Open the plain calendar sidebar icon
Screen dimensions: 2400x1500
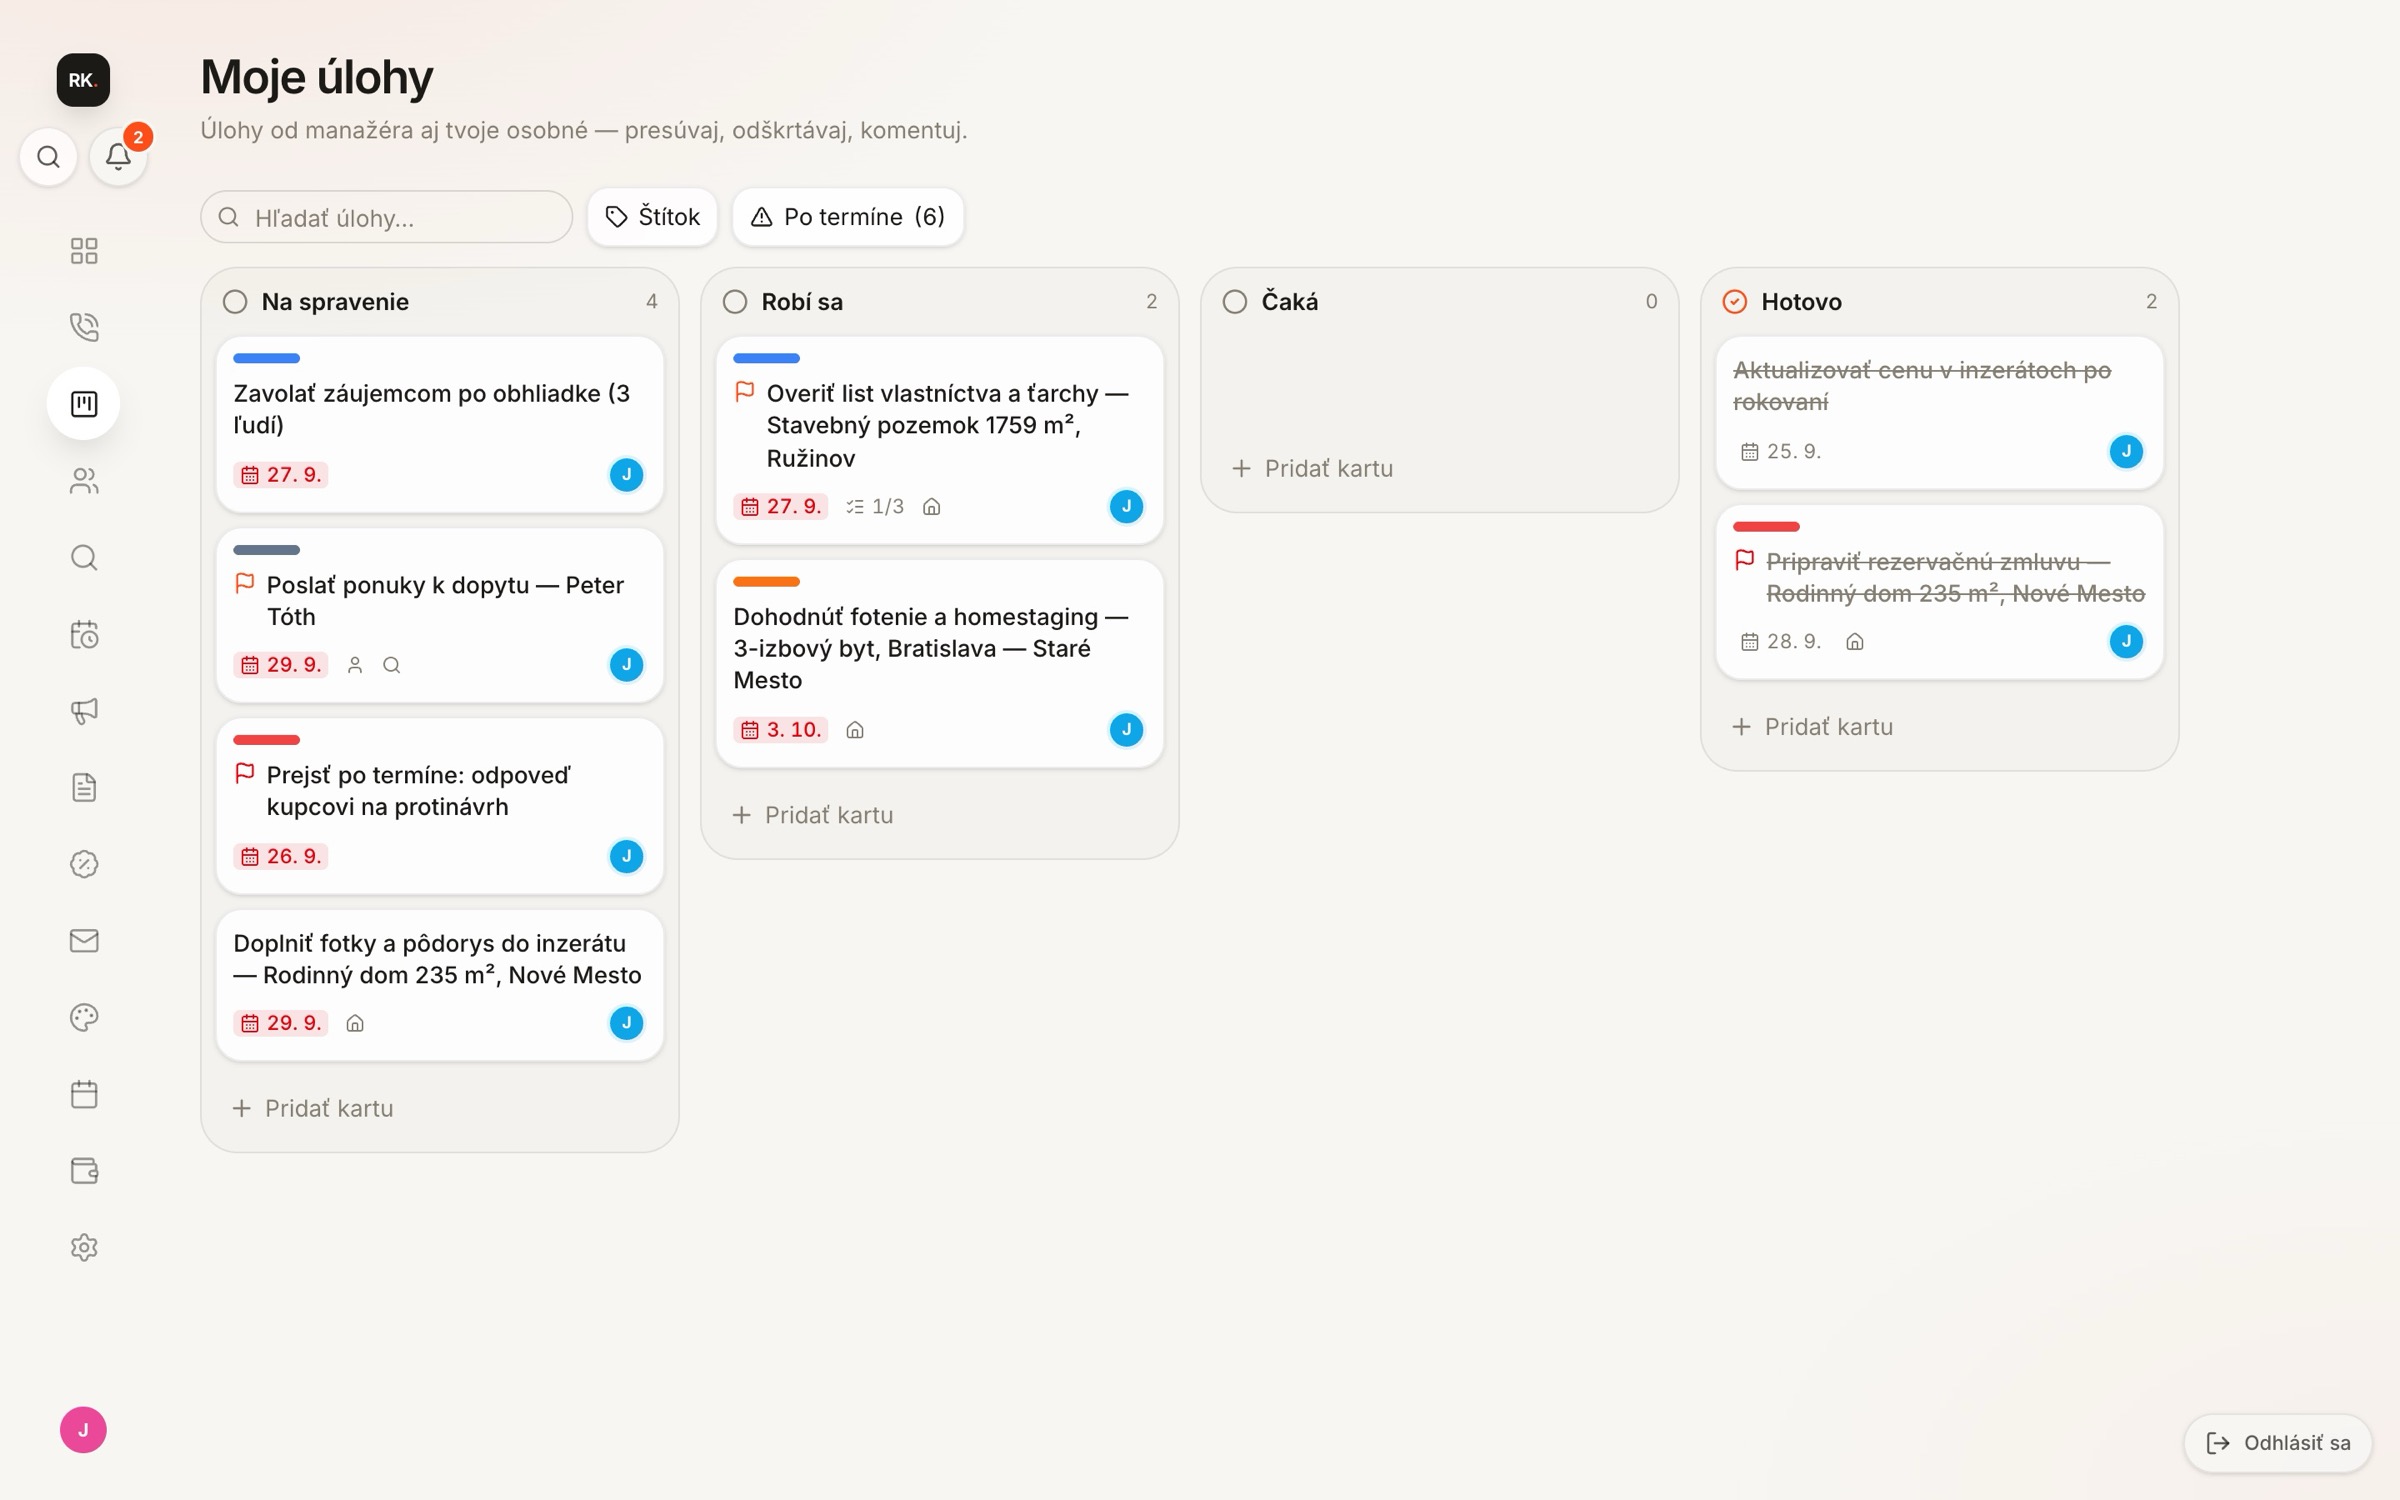coord(84,1094)
